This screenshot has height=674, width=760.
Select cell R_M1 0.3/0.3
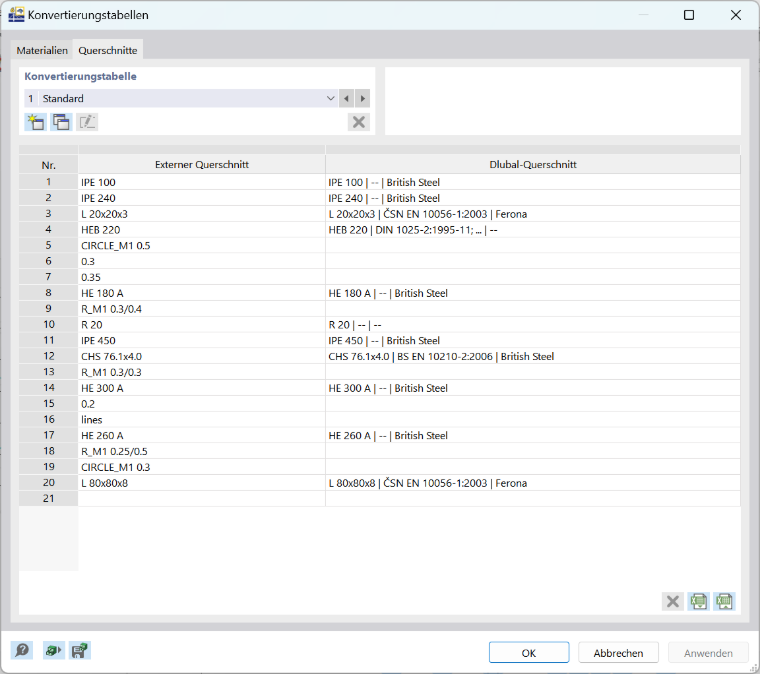pyautogui.click(x=202, y=372)
